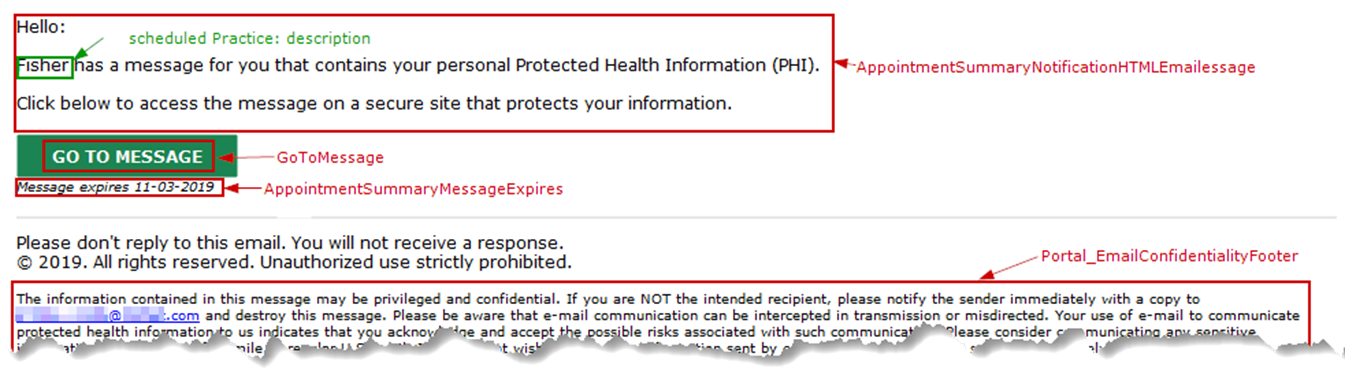Image resolution: width=1345 pixels, height=368 pixels.
Task: Click the 'Message expires 11-03-2019' text
Action: pyautogui.click(x=116, y=187)
